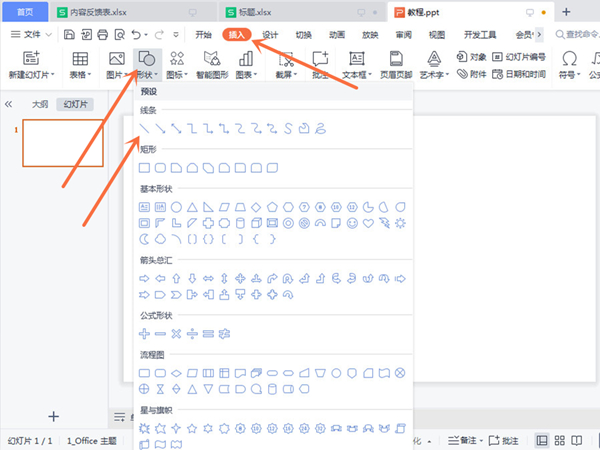Open the 插入 insert ribbon tab
Screen dimensions: 600x450
(237, 34)
